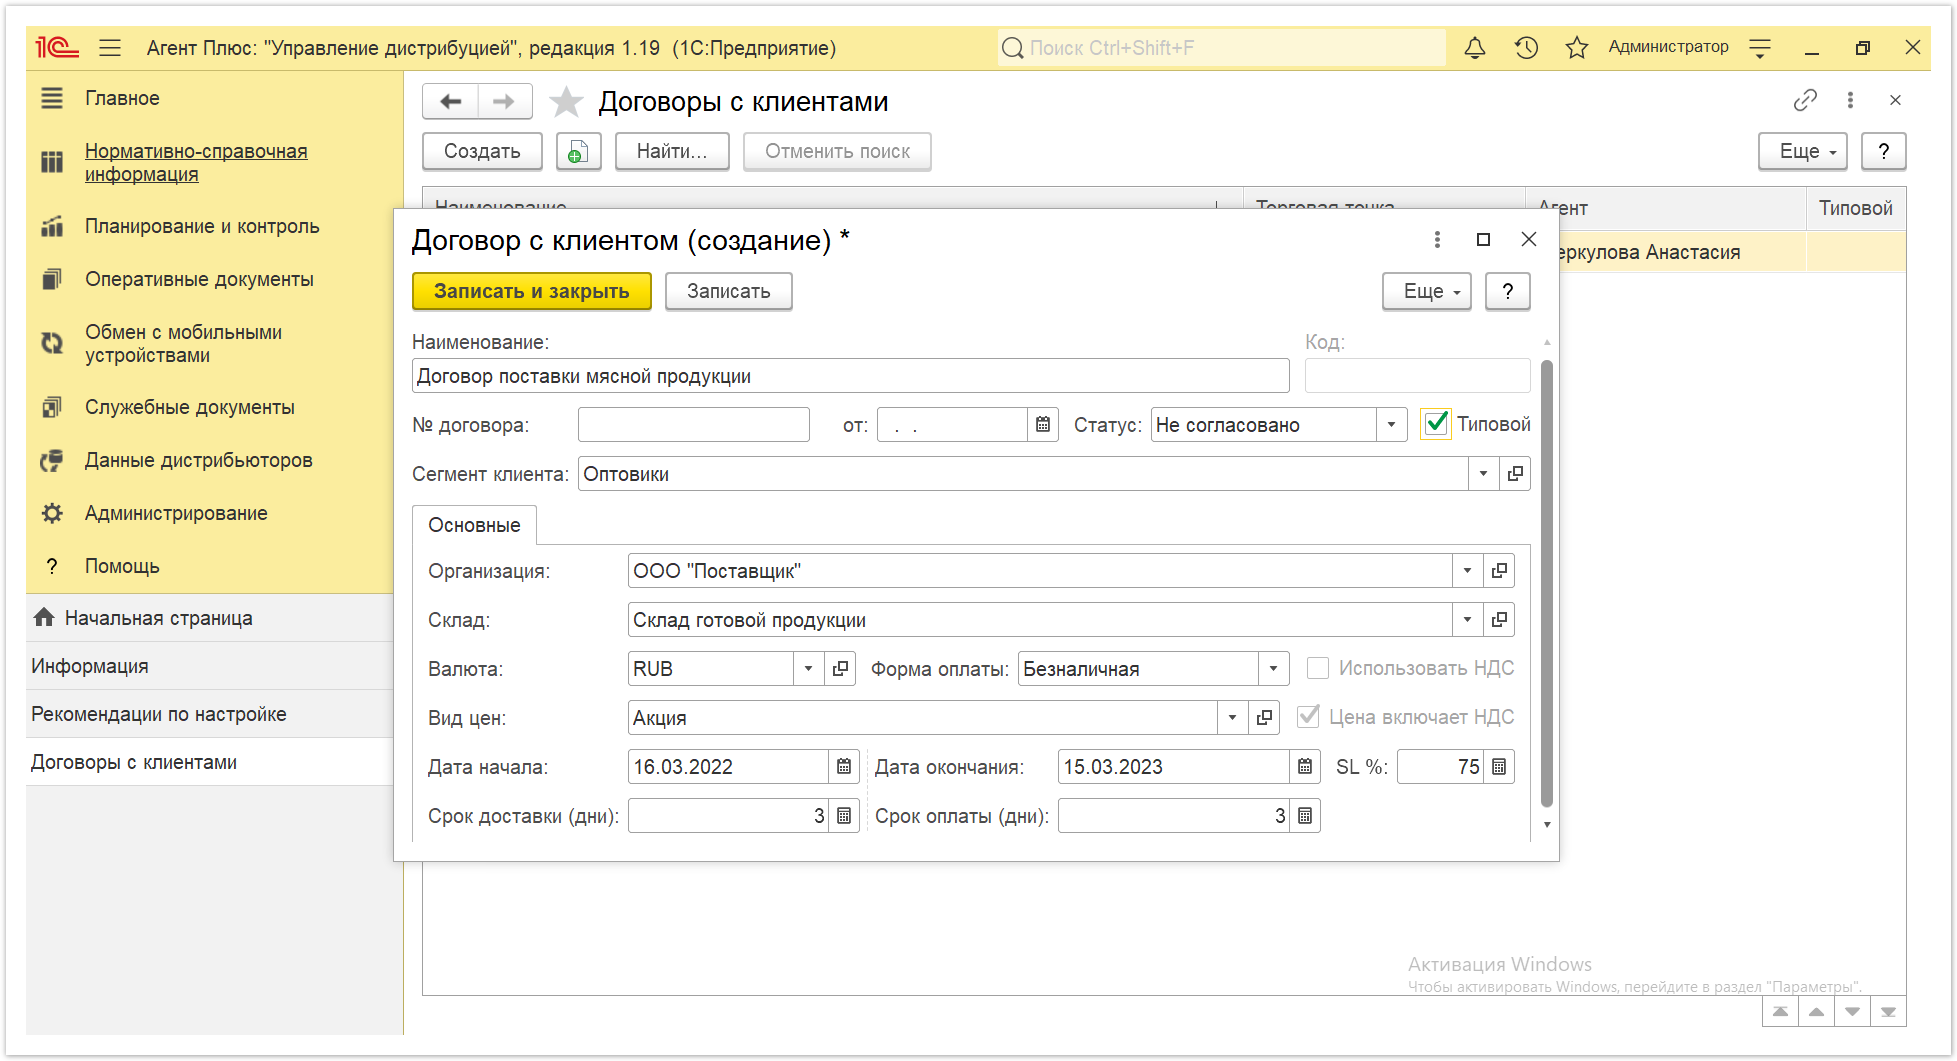Open calculator for Срок доставки field
1957x1061 pixels.
[844, 815]
